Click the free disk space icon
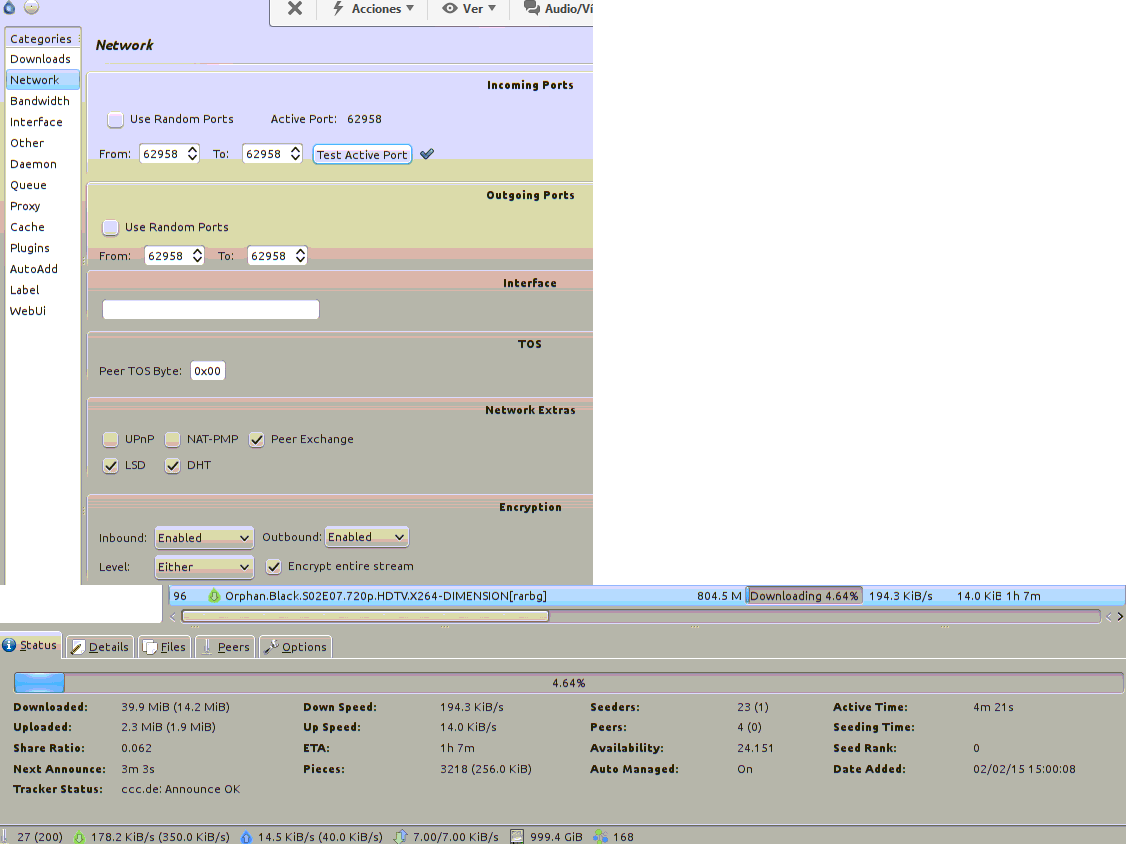The image size is (1126, 844). pyautogui.click(x=516, y=837)
